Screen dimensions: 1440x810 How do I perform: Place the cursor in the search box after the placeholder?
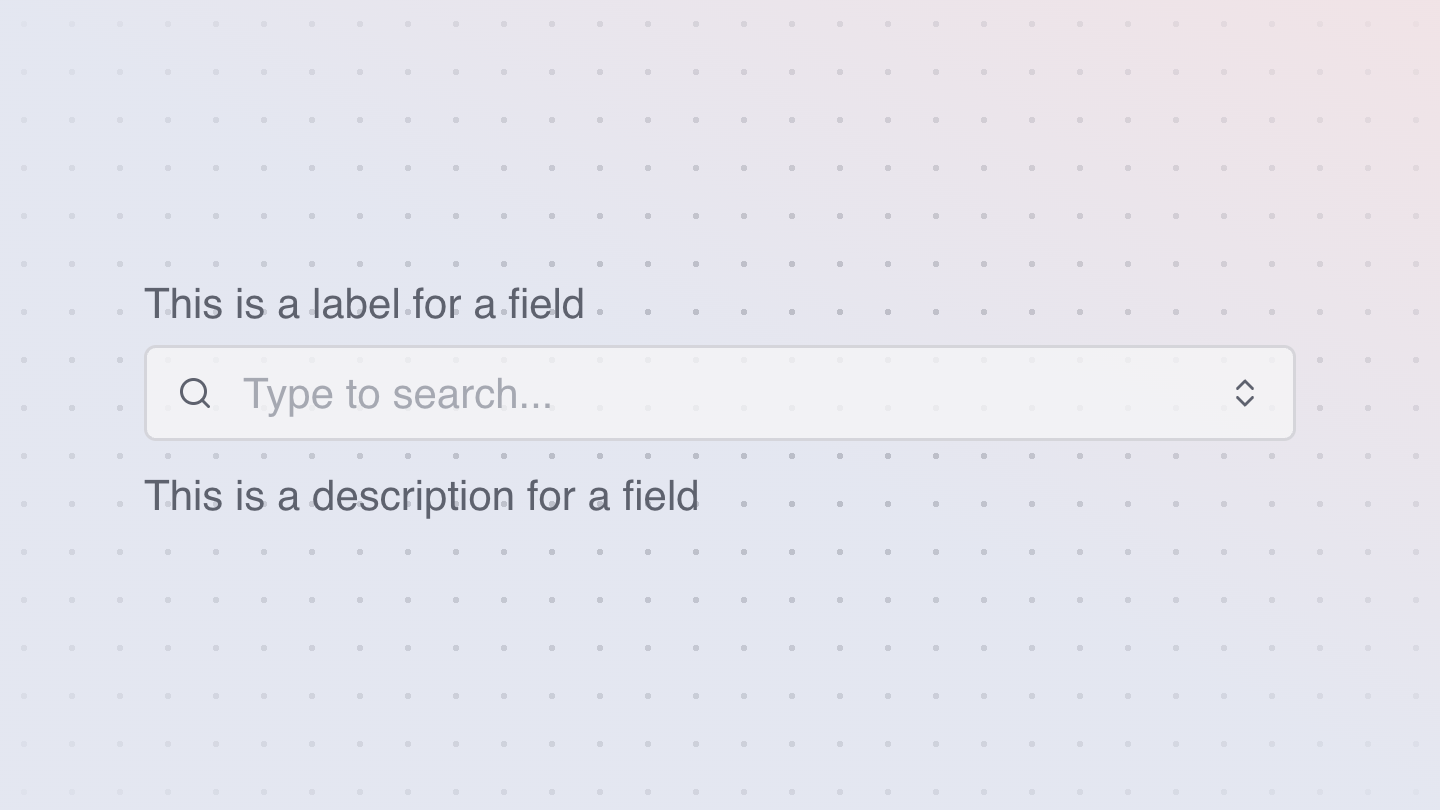(x=890, y=393)
